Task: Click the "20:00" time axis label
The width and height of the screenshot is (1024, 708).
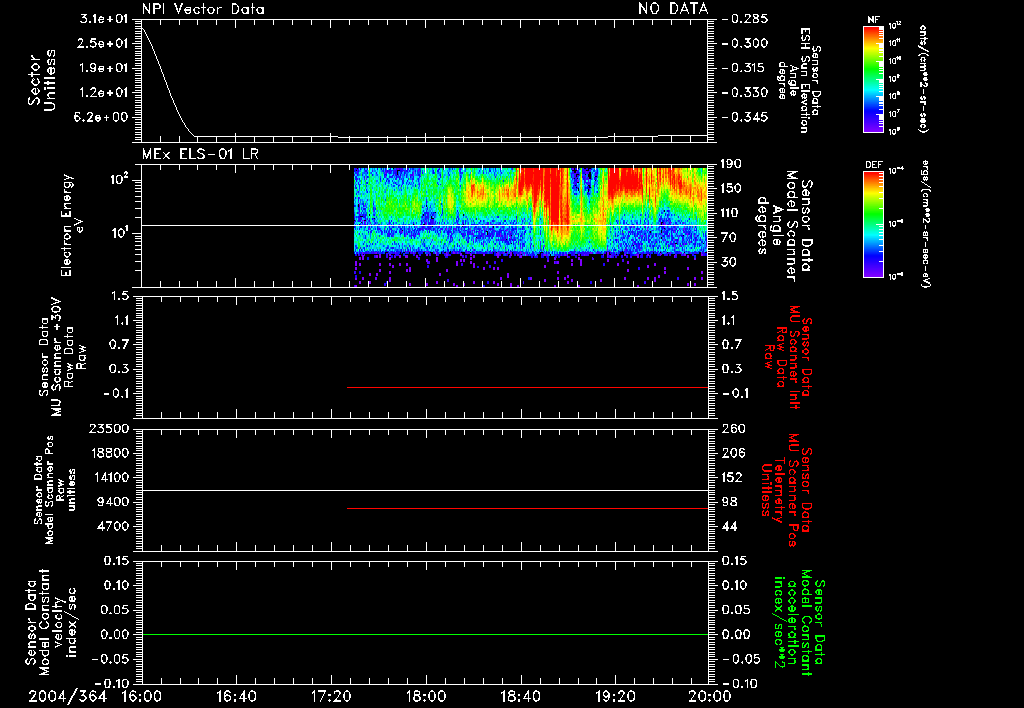Action: (710, 696)
